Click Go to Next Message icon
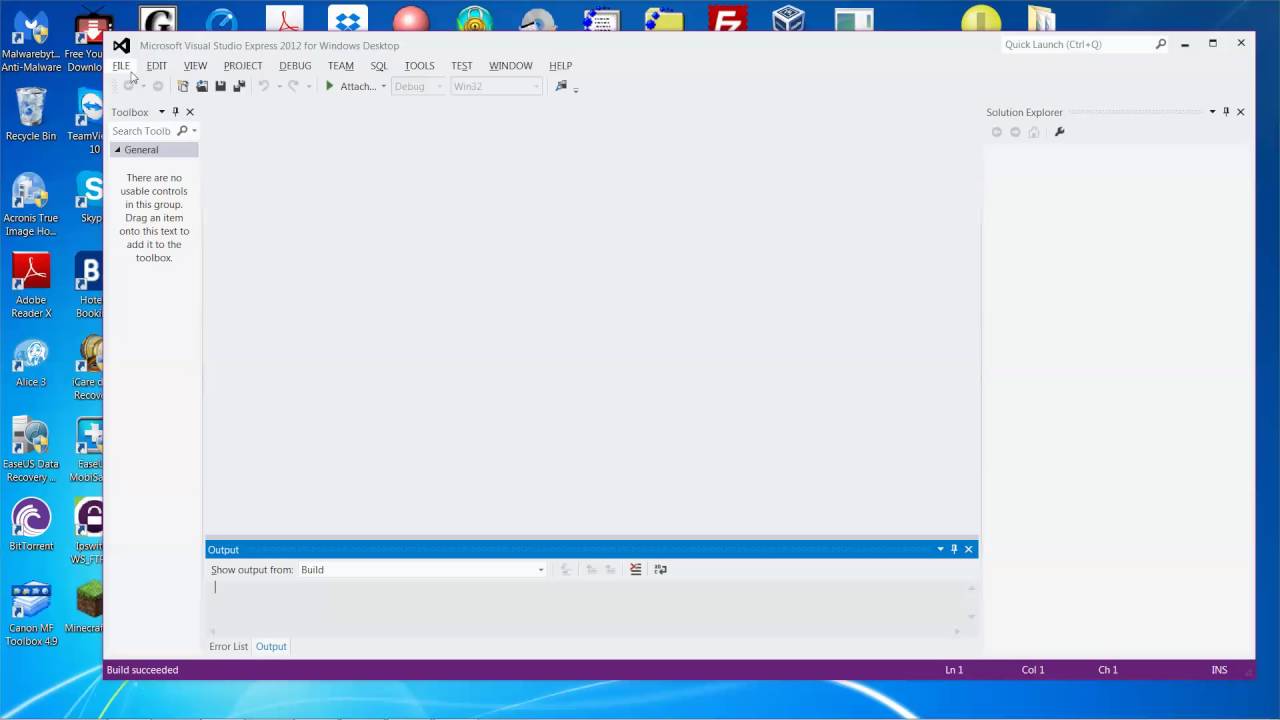 point(610,570)
